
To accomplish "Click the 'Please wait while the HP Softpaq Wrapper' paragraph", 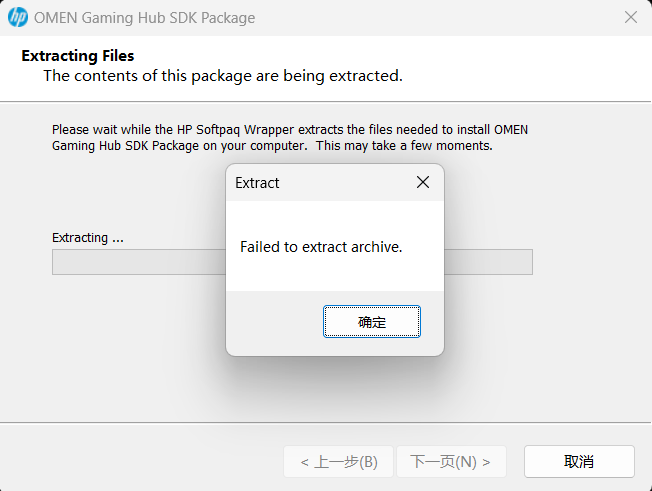I will (x=290, y=138).
